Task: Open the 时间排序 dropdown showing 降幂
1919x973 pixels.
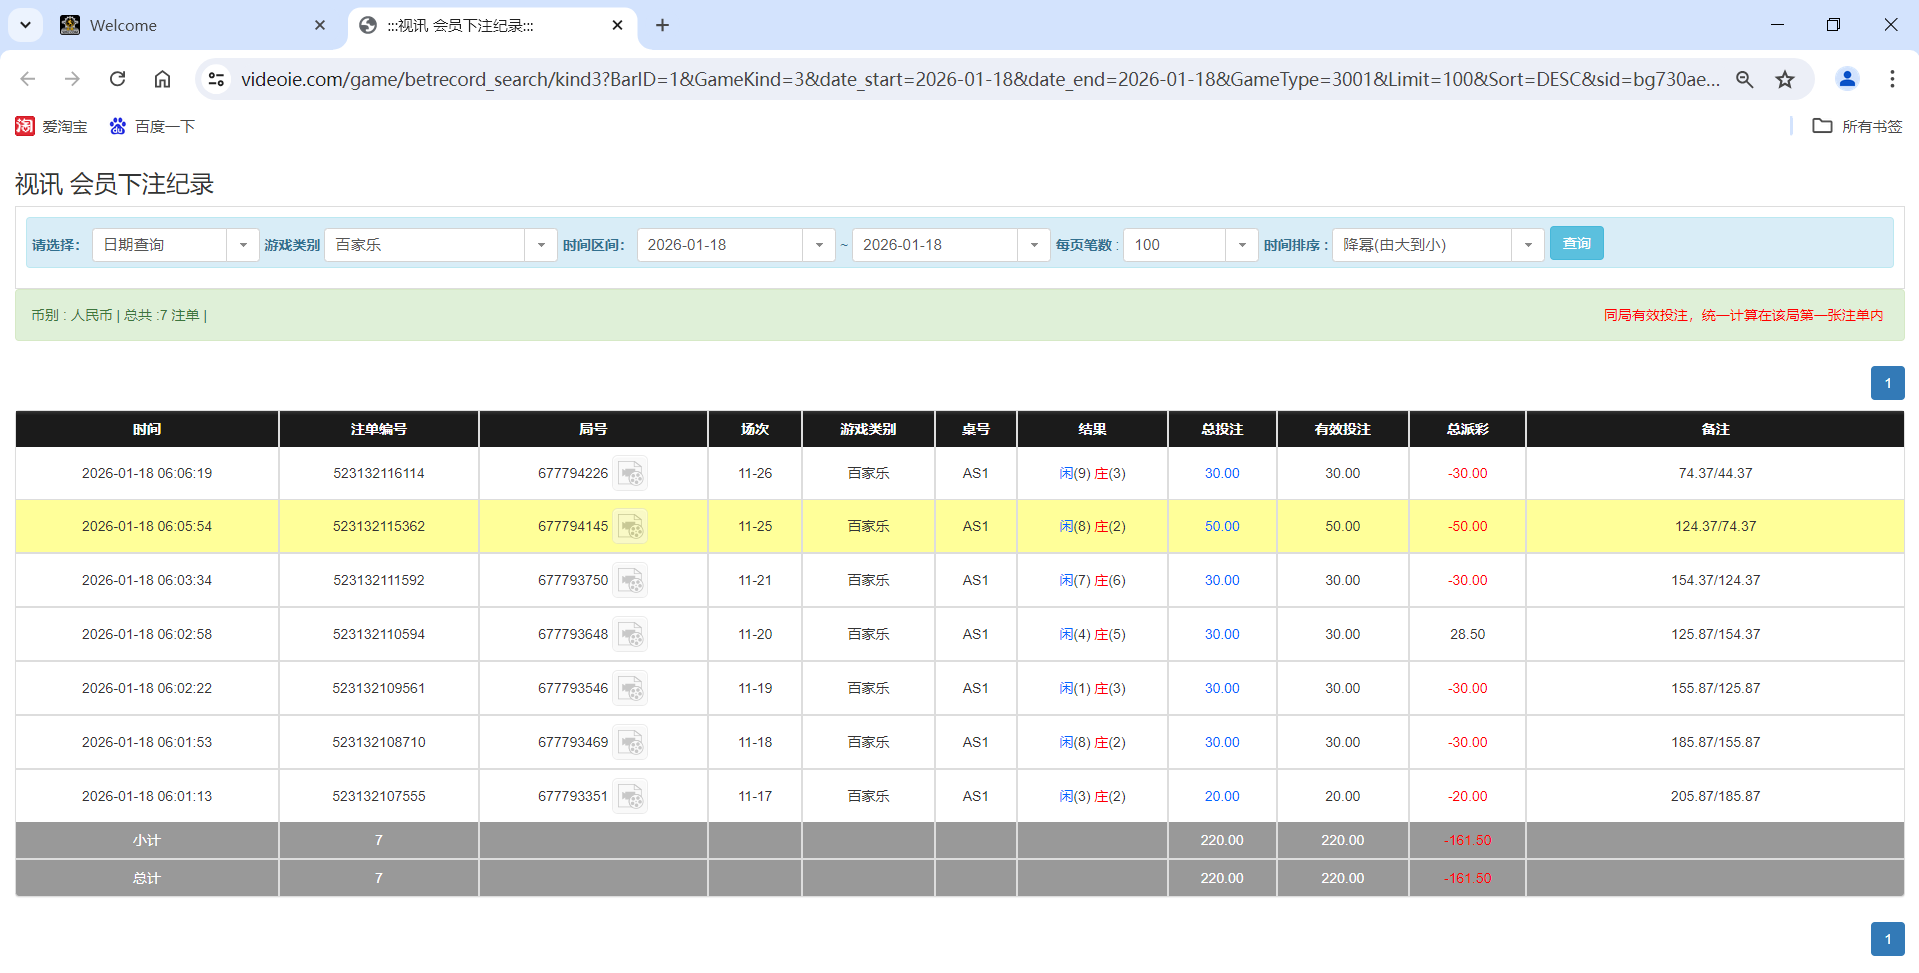Action: (1526, 244)
